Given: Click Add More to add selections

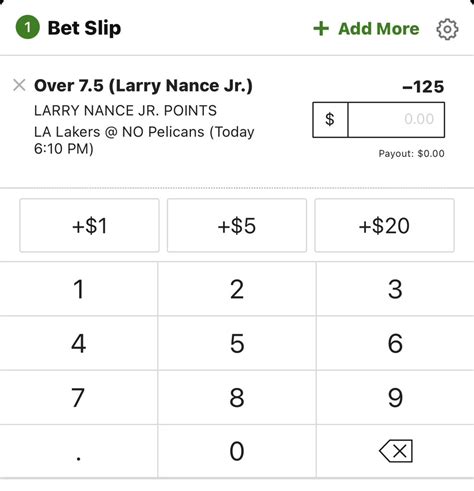Looking at the screenshot, I should coord(366,29).
